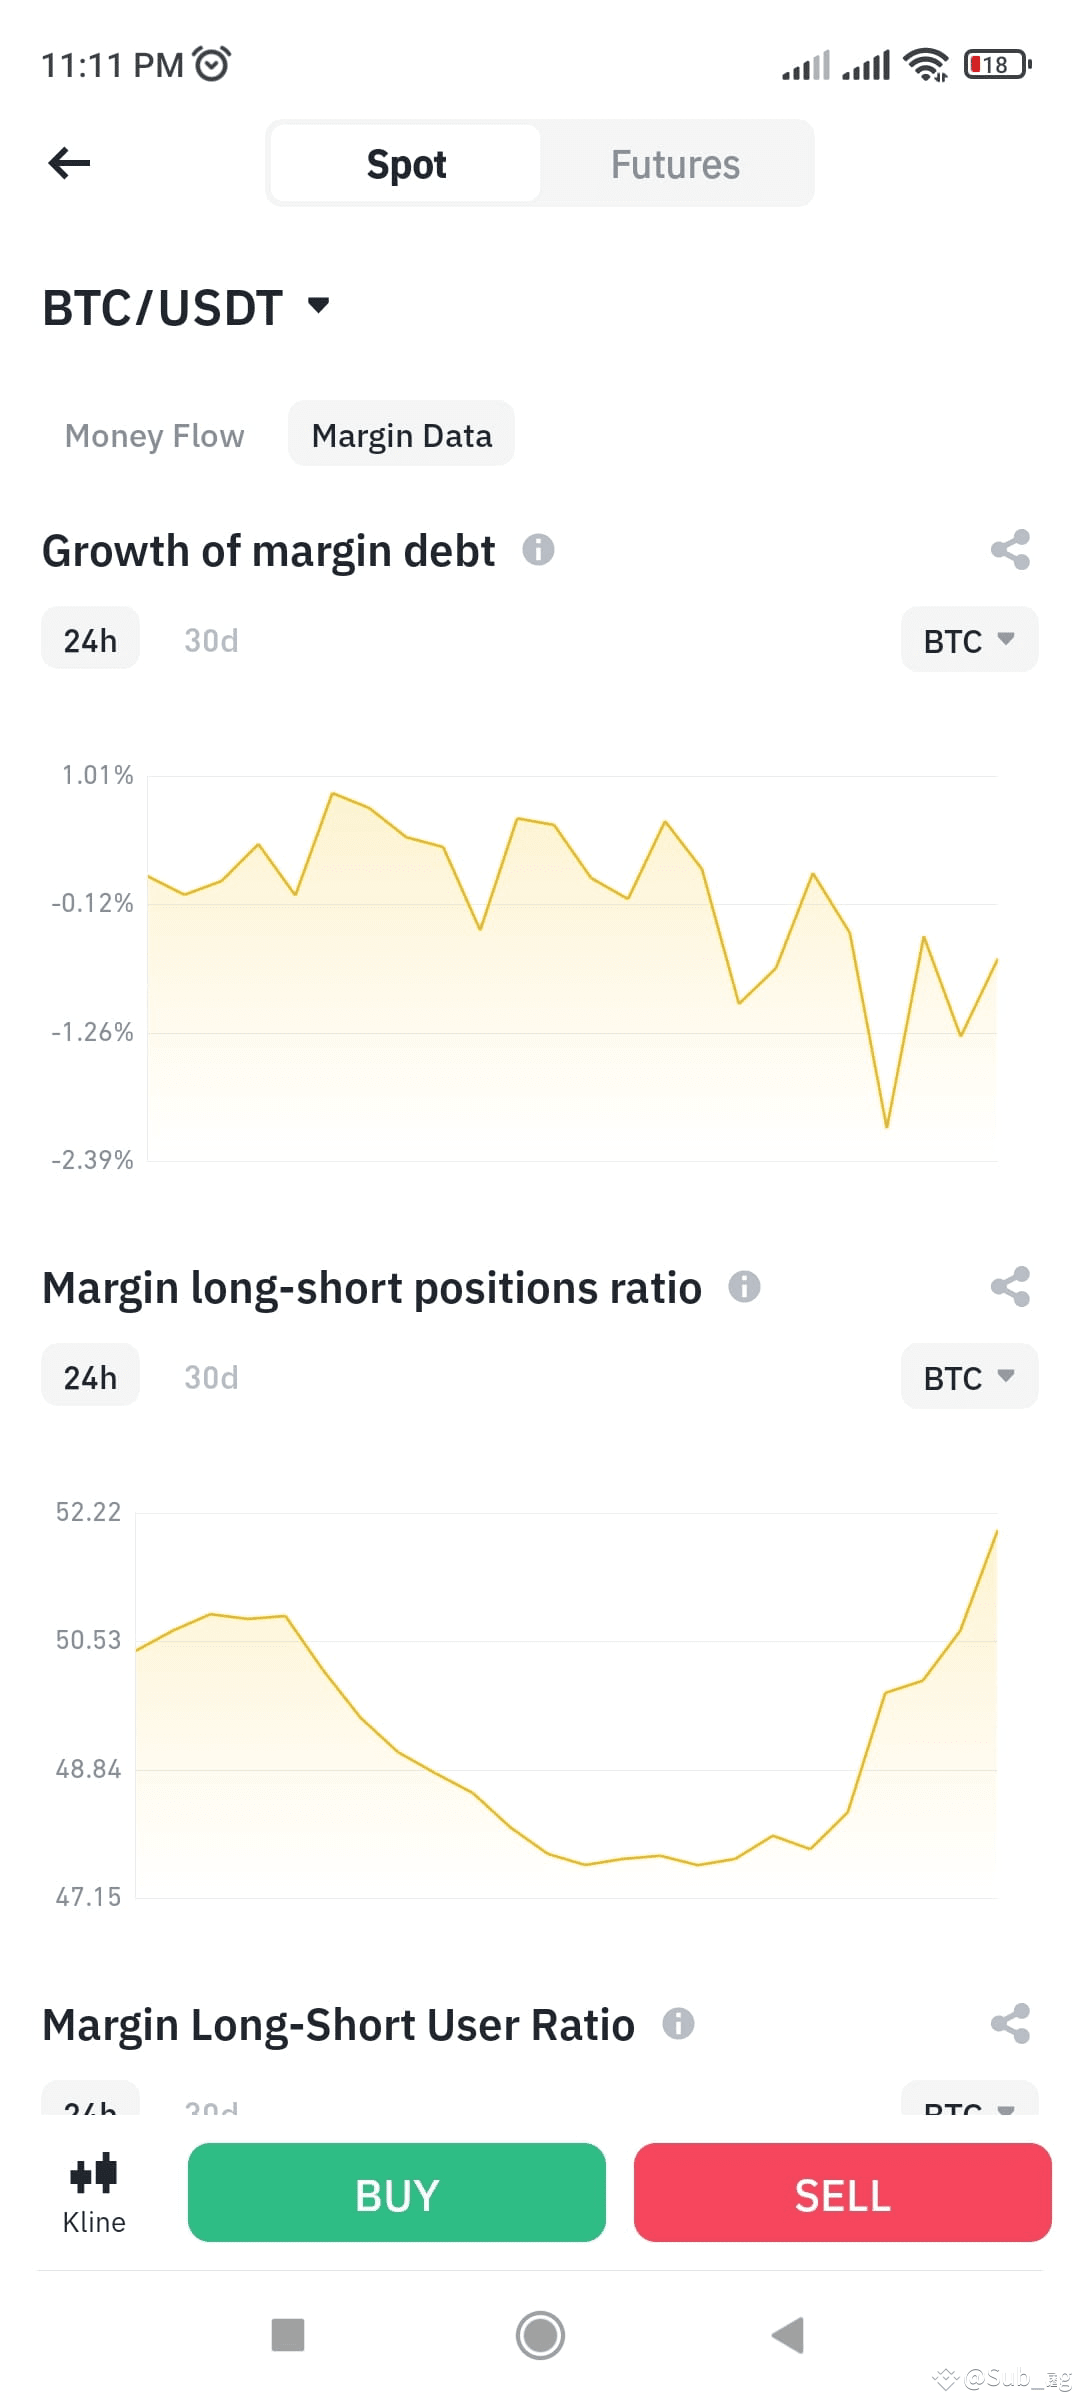Share the Margin long-short positions ratio chart
Screen dimensions: 1080x2400
[1010, 1288]
